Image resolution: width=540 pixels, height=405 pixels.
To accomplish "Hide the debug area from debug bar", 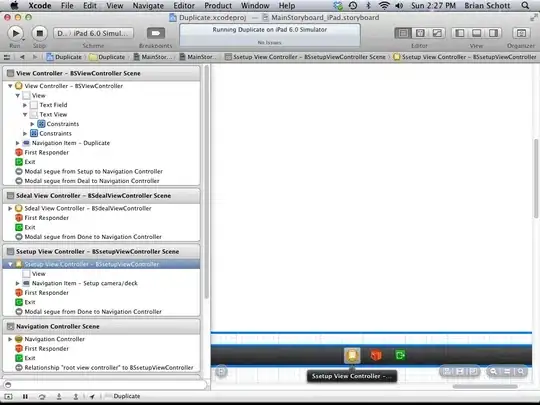I will pos(8,396).
